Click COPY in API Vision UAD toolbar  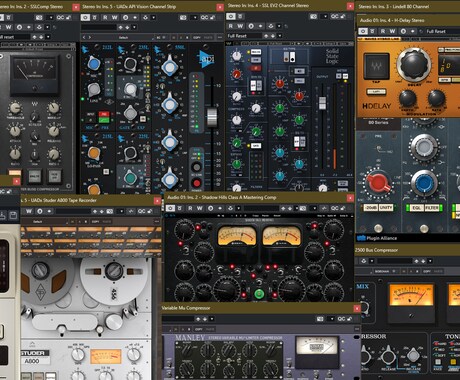point(197,37)
